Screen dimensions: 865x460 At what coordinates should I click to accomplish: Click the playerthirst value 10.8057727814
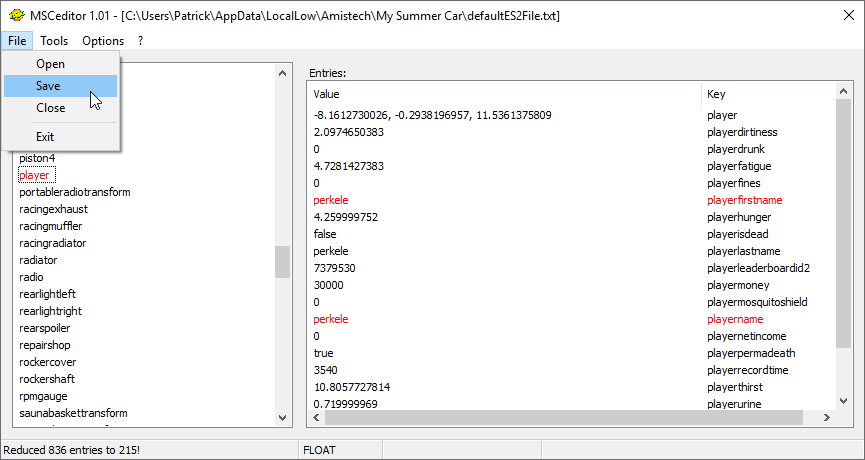click(x=352, y=388)
